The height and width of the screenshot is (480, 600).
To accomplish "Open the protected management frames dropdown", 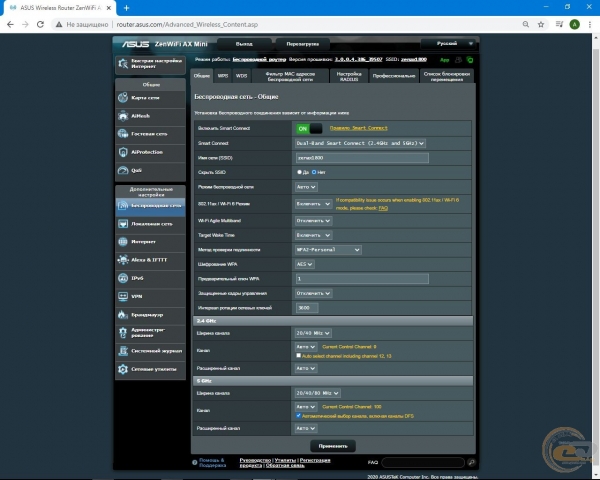I will 313,294.
